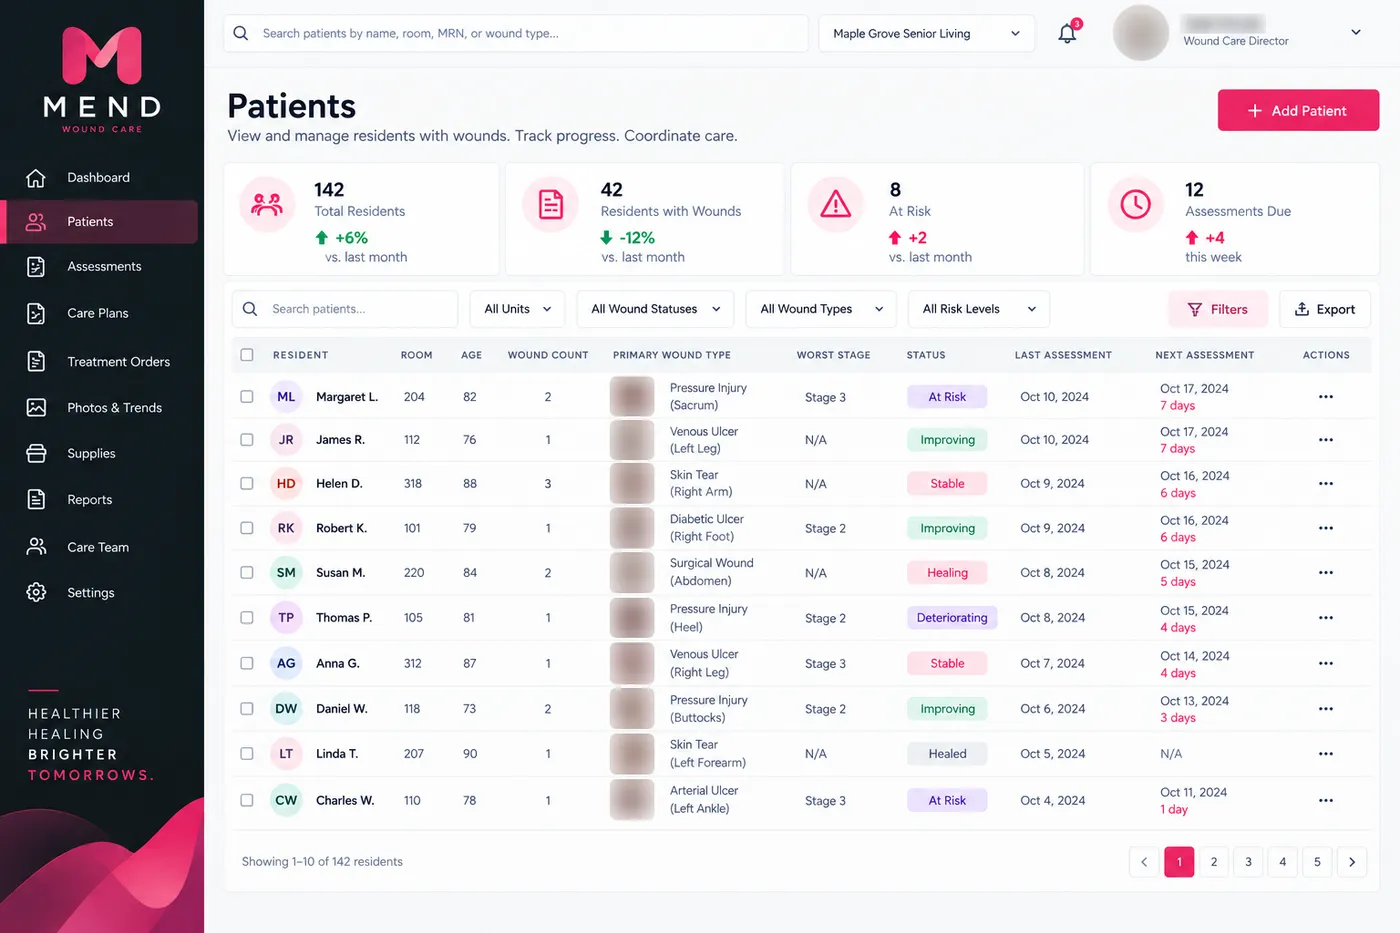Open actions menu for Thomas P.
Image resolution: width=1400 pixels, height=933 pixels.
[1326, 618]
